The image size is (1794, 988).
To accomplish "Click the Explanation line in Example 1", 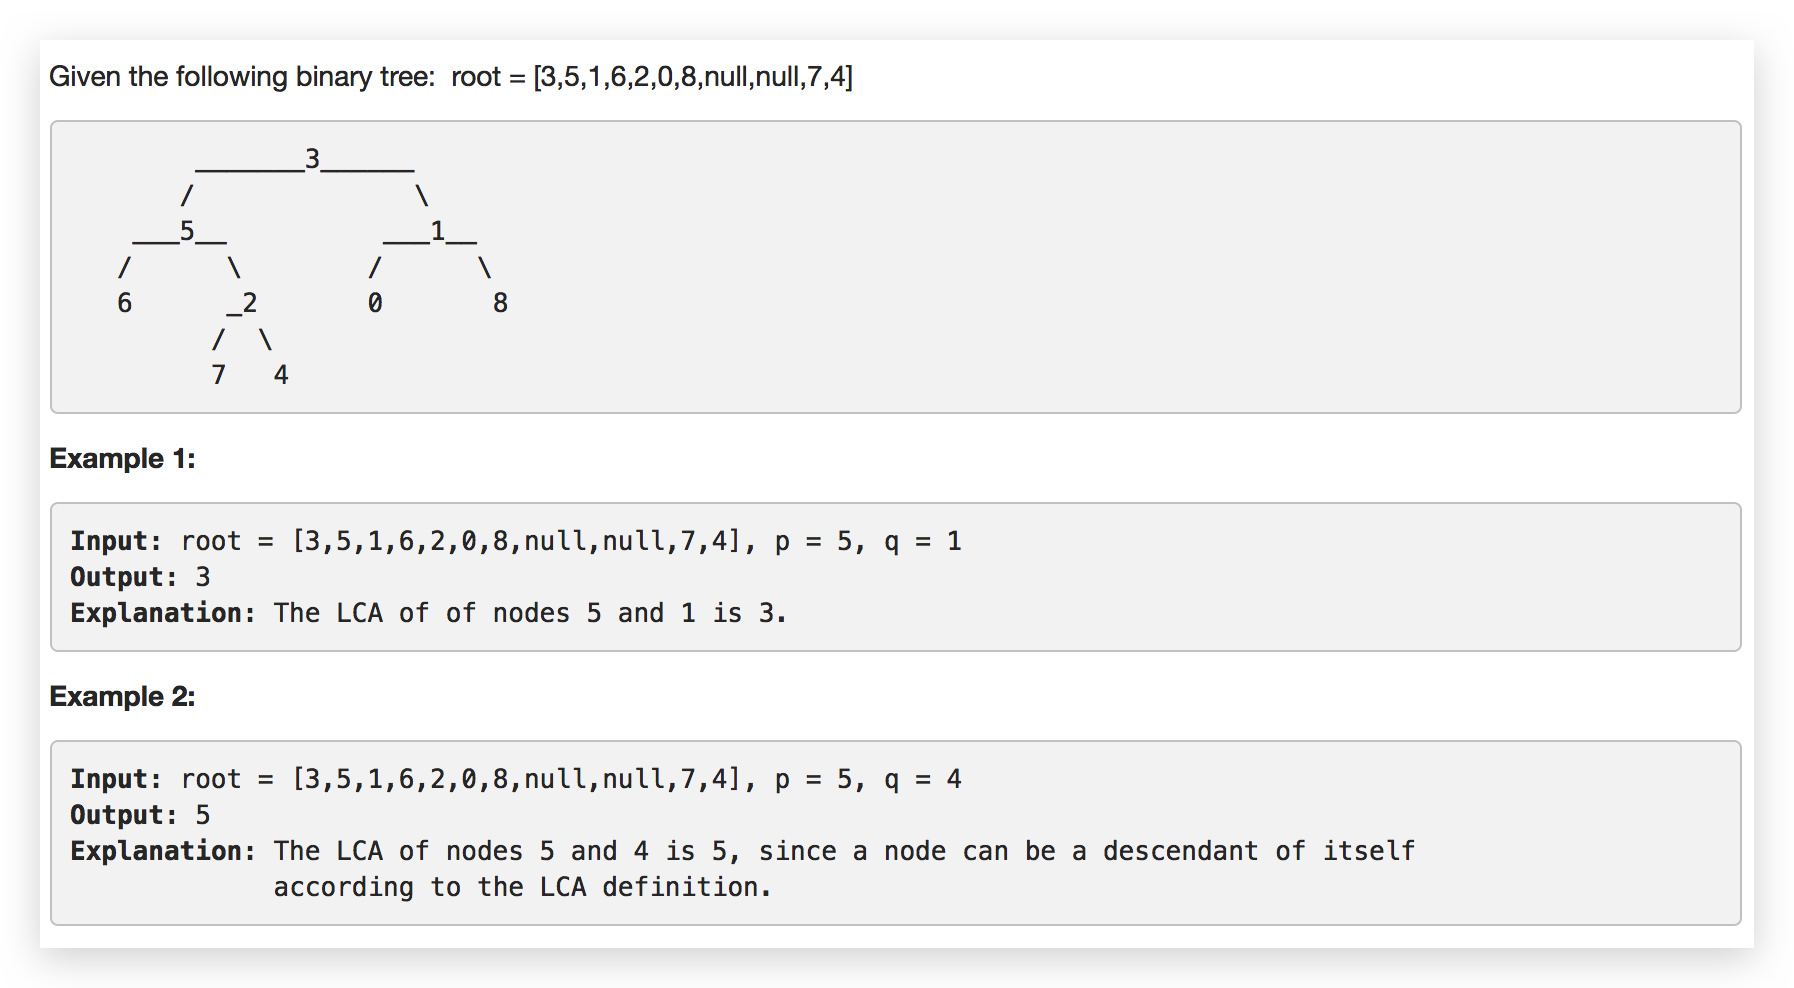I will [428, 613].
